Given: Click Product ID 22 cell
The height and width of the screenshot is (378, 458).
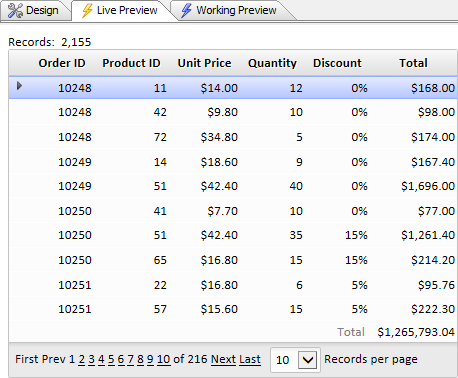Looking at the screenshot, I should 160,285.
